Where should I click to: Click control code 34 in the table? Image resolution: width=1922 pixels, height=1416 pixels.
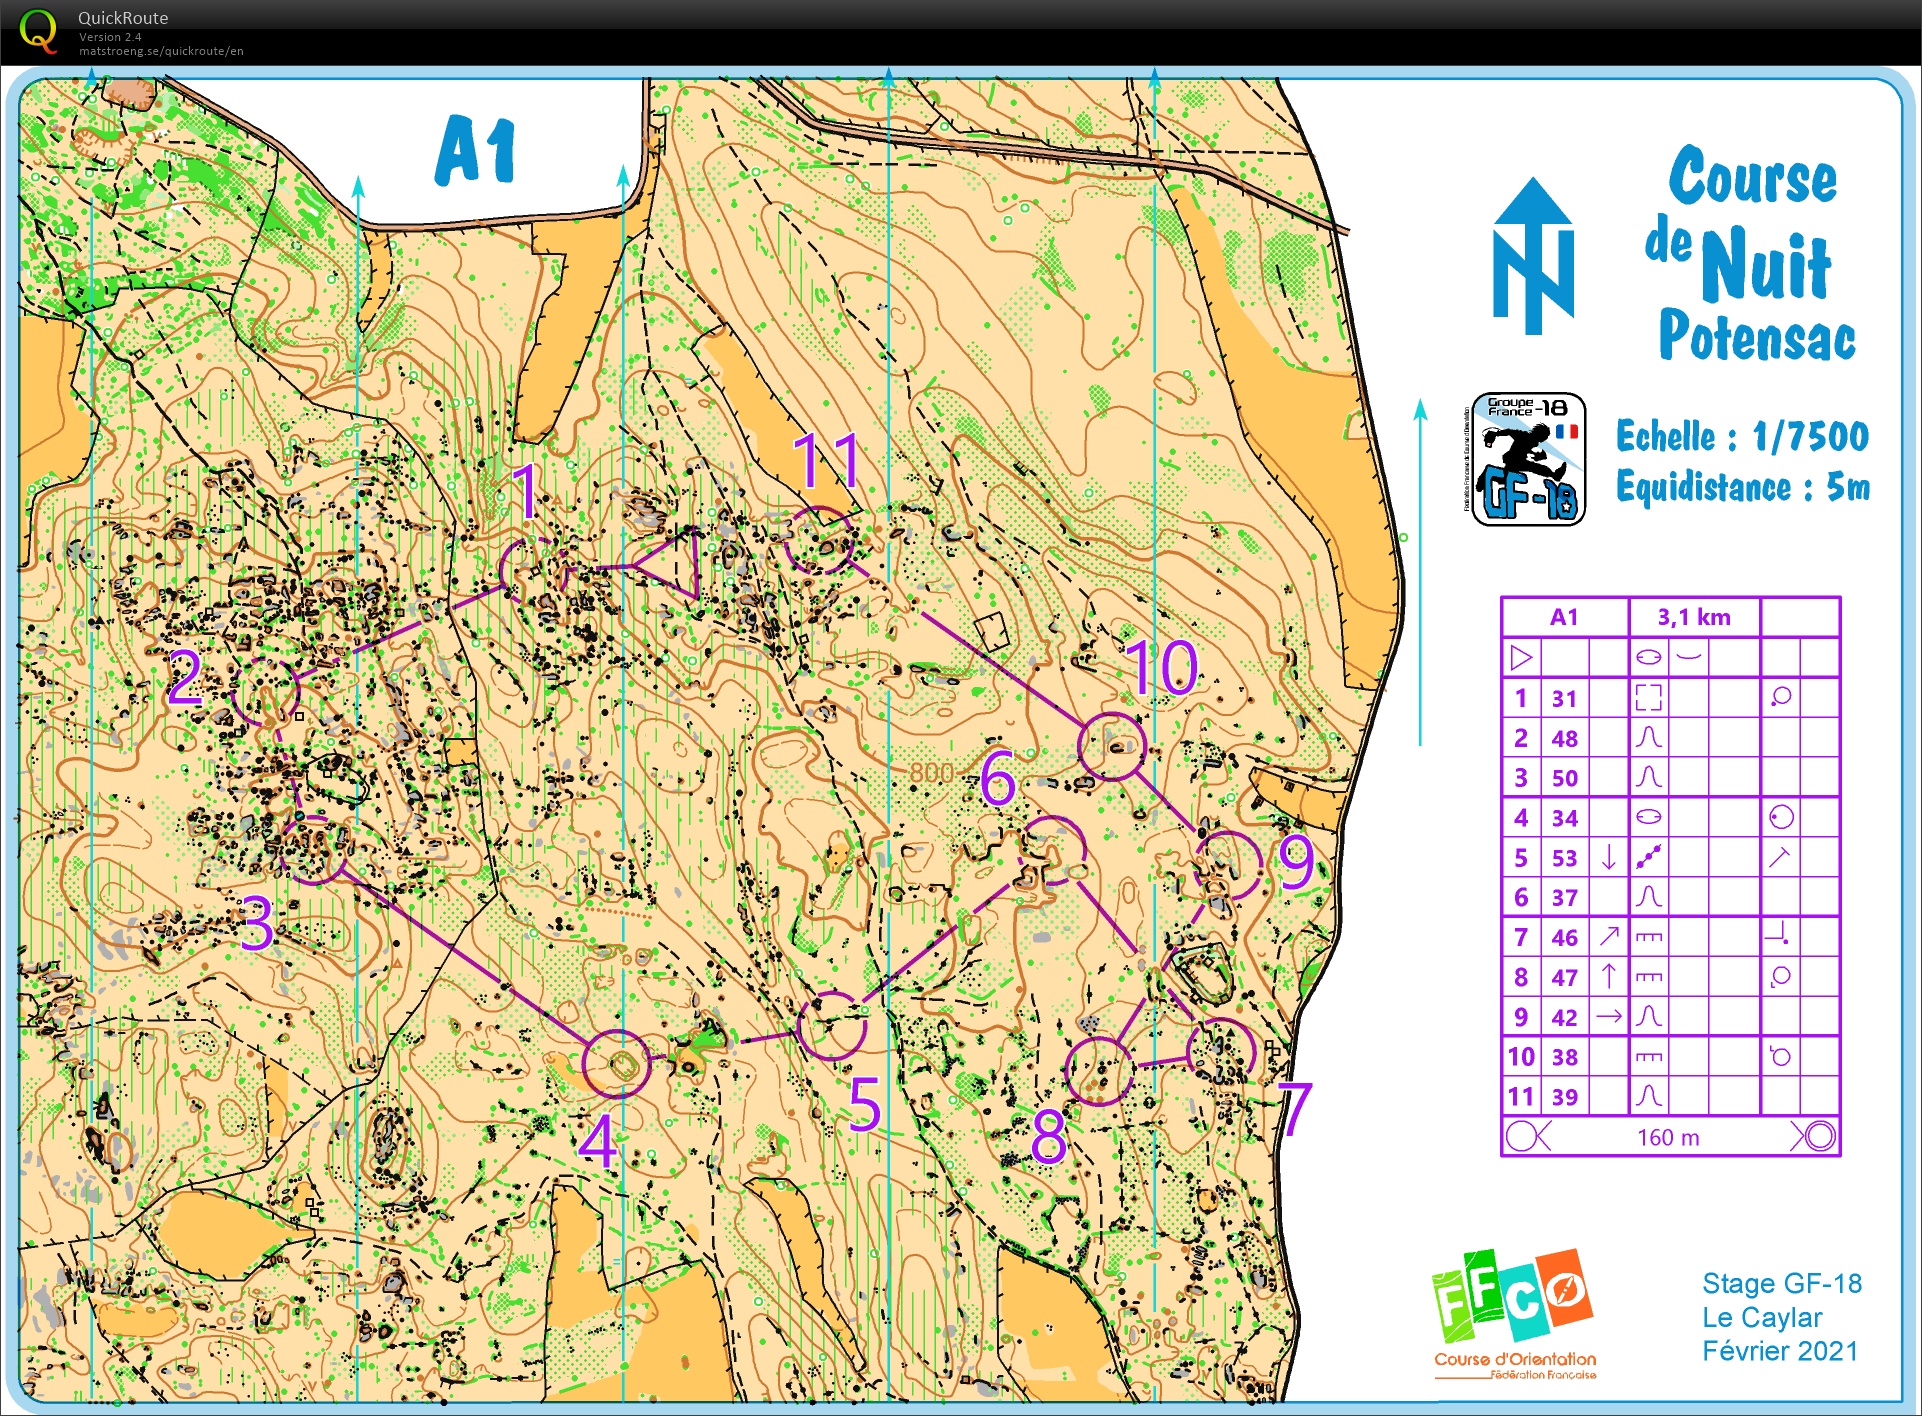1564,818
